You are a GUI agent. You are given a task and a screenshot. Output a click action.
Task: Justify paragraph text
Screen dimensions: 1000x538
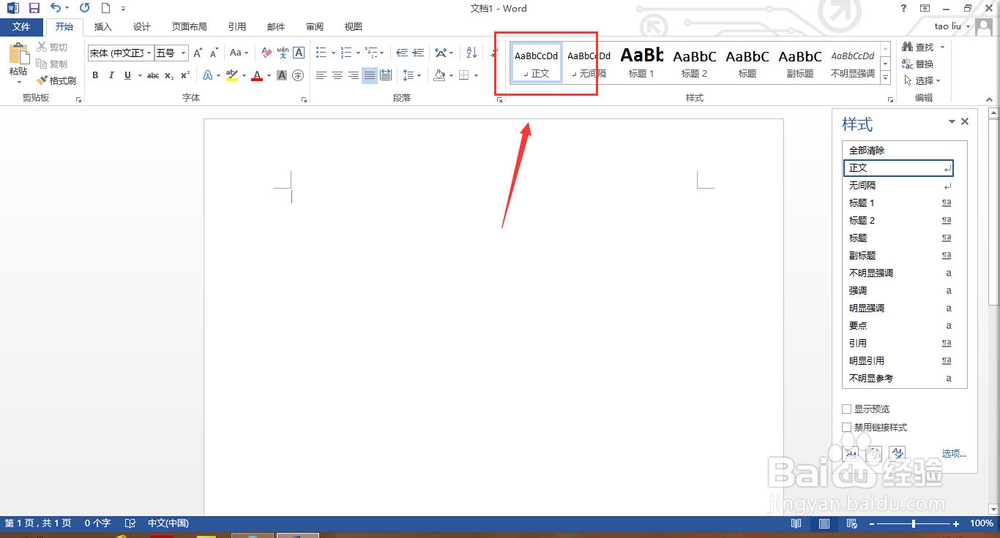click(x=369, y=75)
